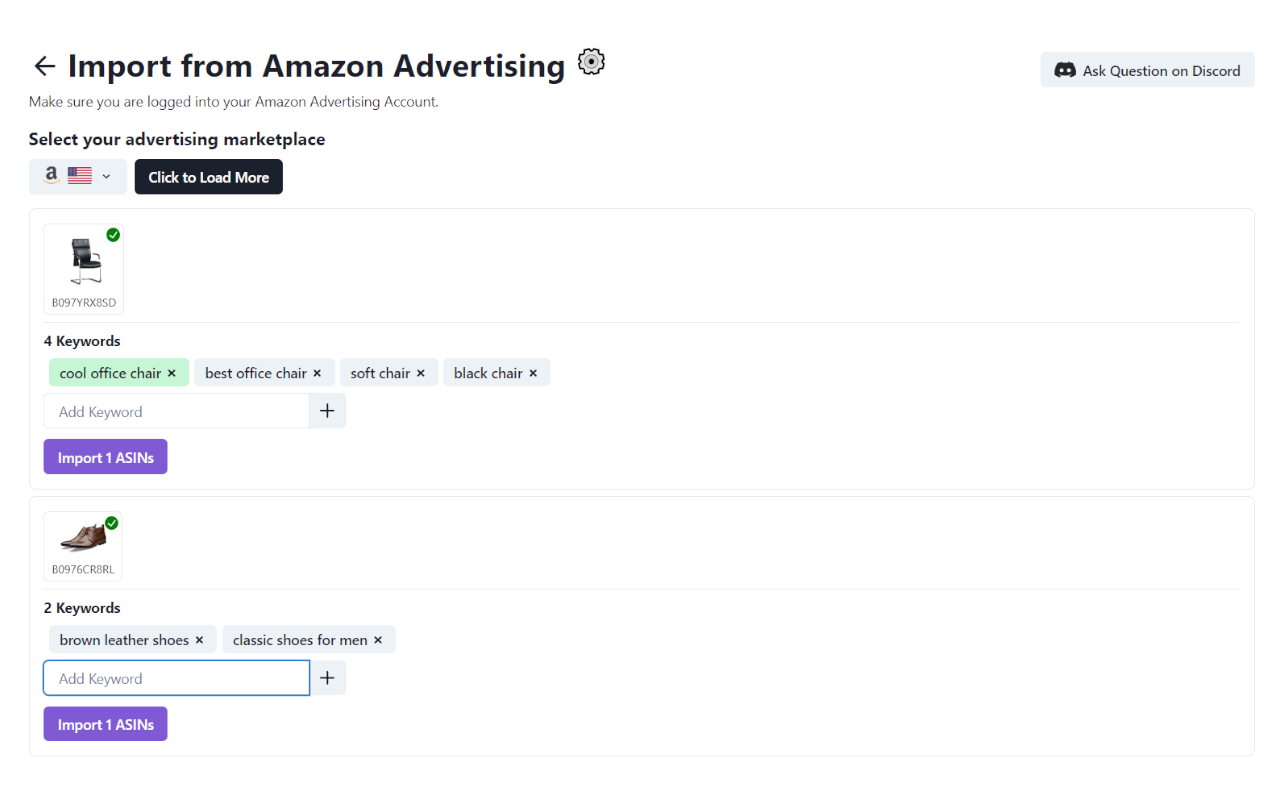Image resolution: width=1280 pixels, height=800 pixels.
Task: Click the plus icon to add a shoes keyword
Action: coord(327,677)
